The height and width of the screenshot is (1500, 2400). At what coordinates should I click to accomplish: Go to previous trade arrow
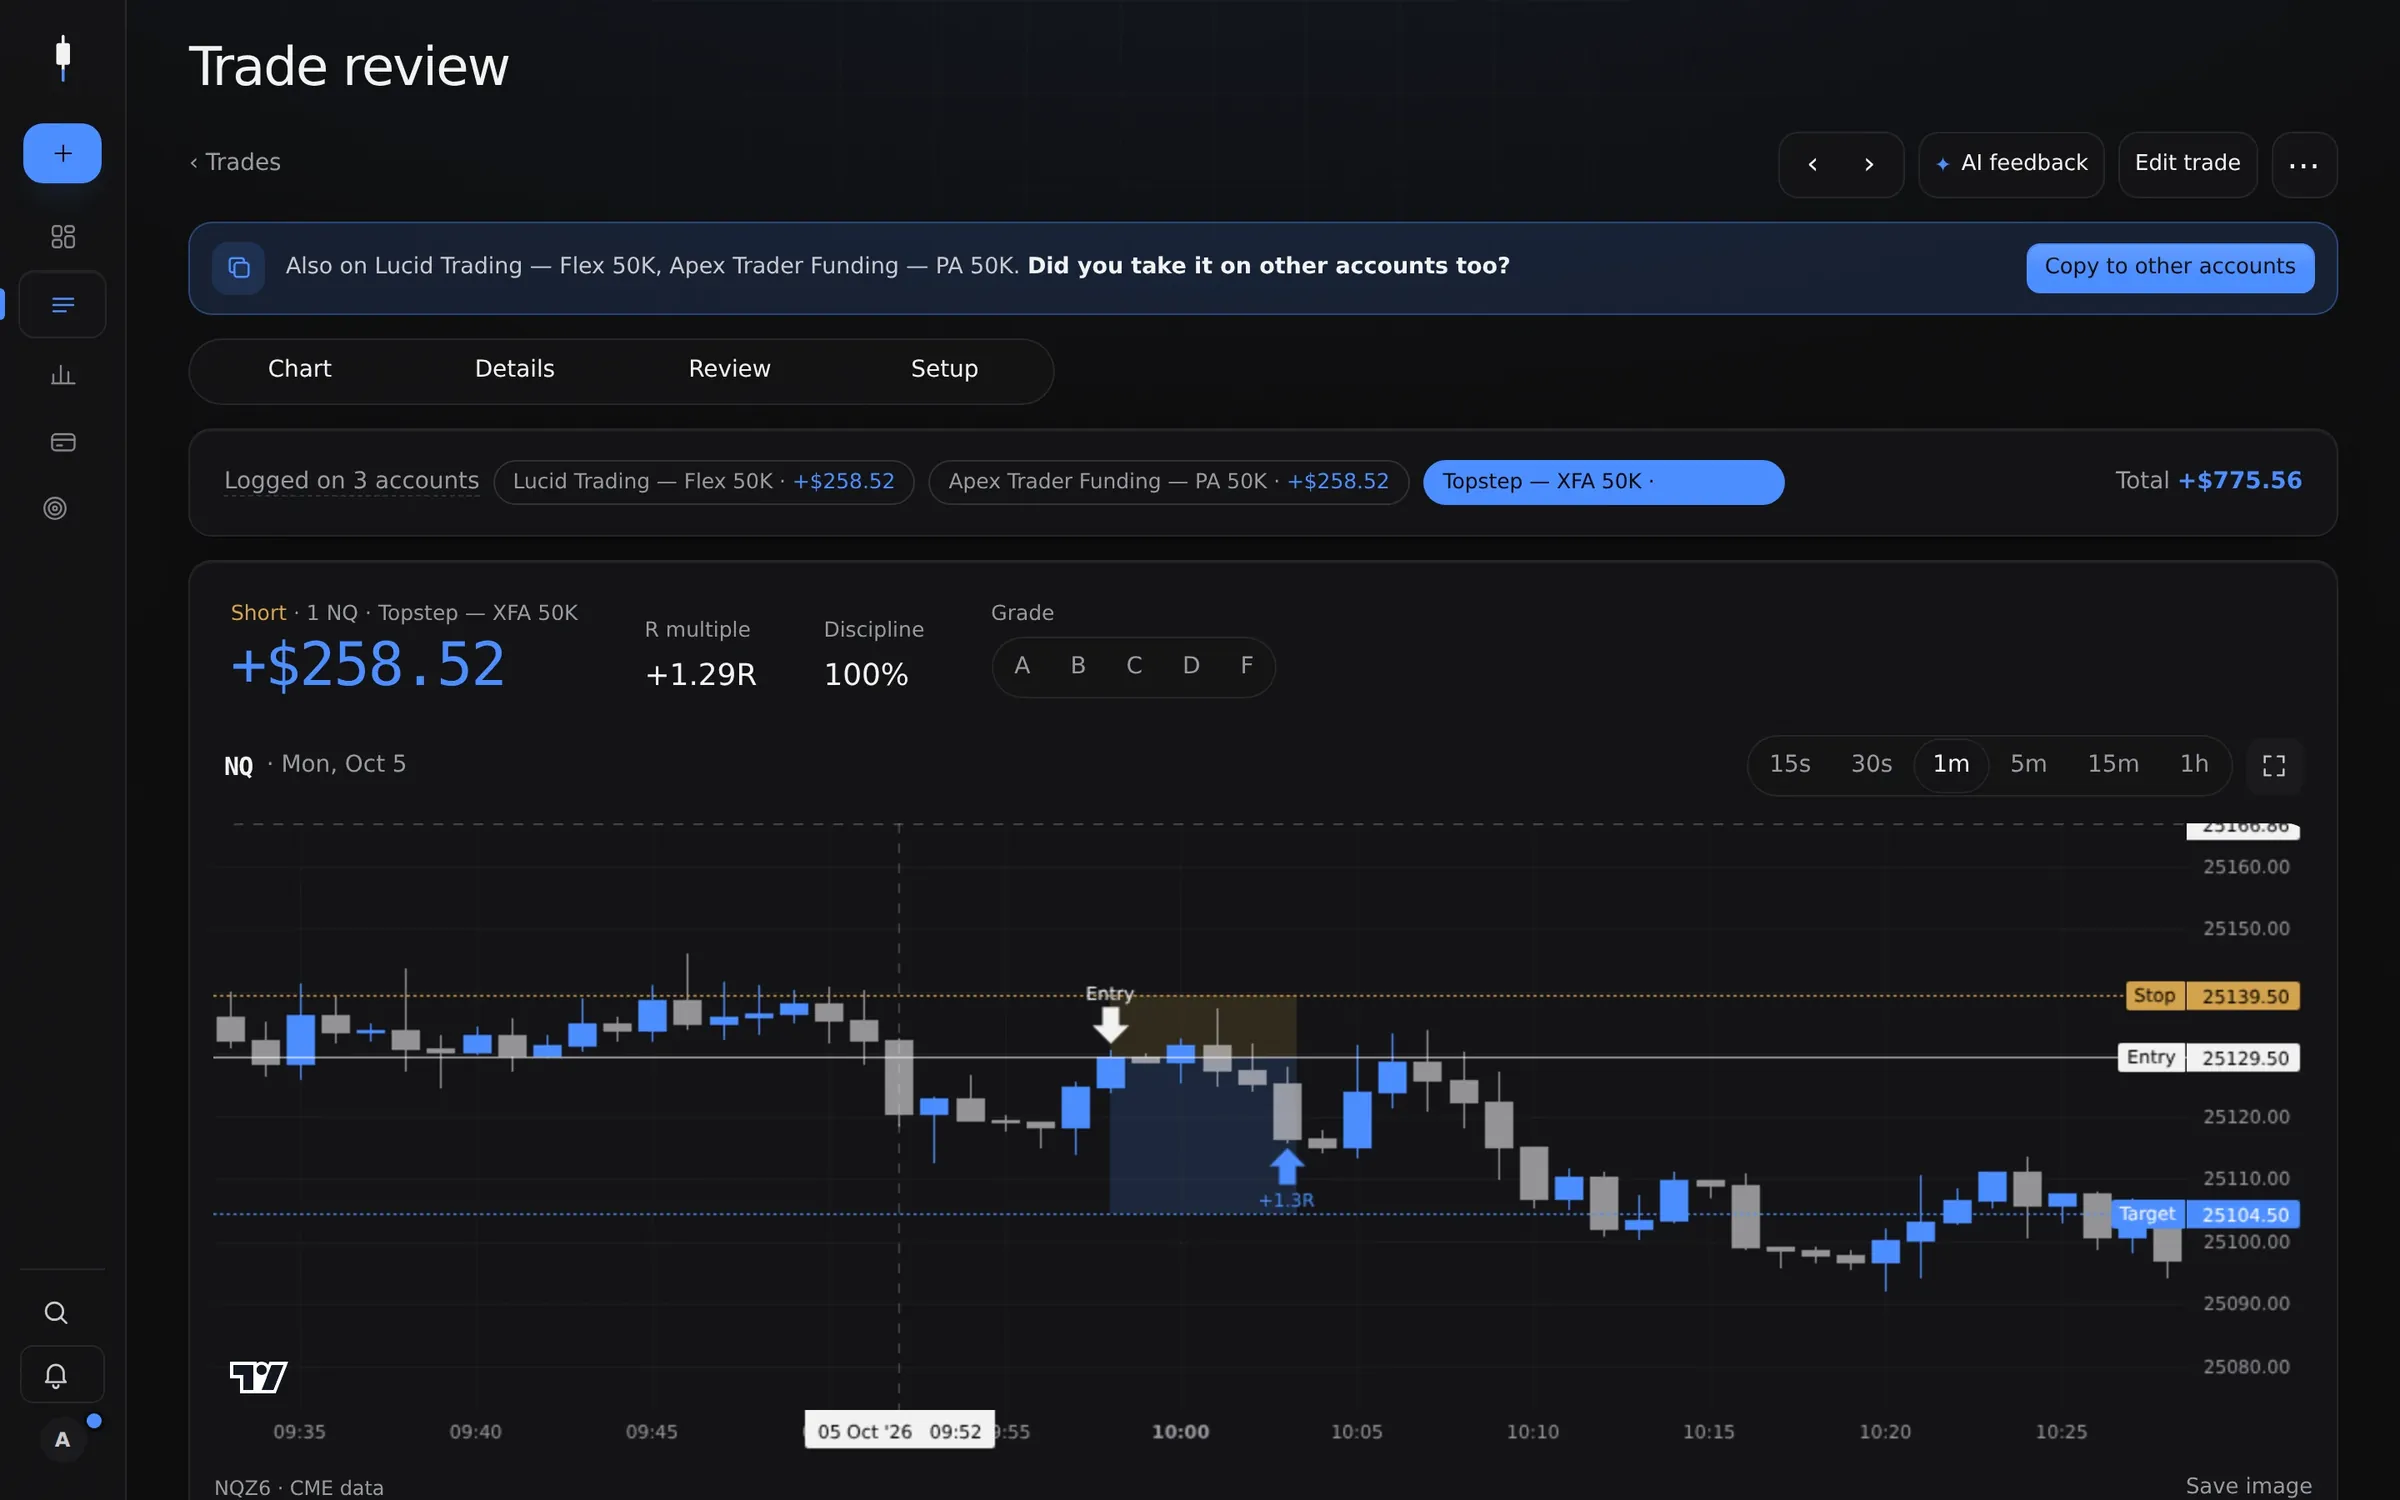[1812, 165]
